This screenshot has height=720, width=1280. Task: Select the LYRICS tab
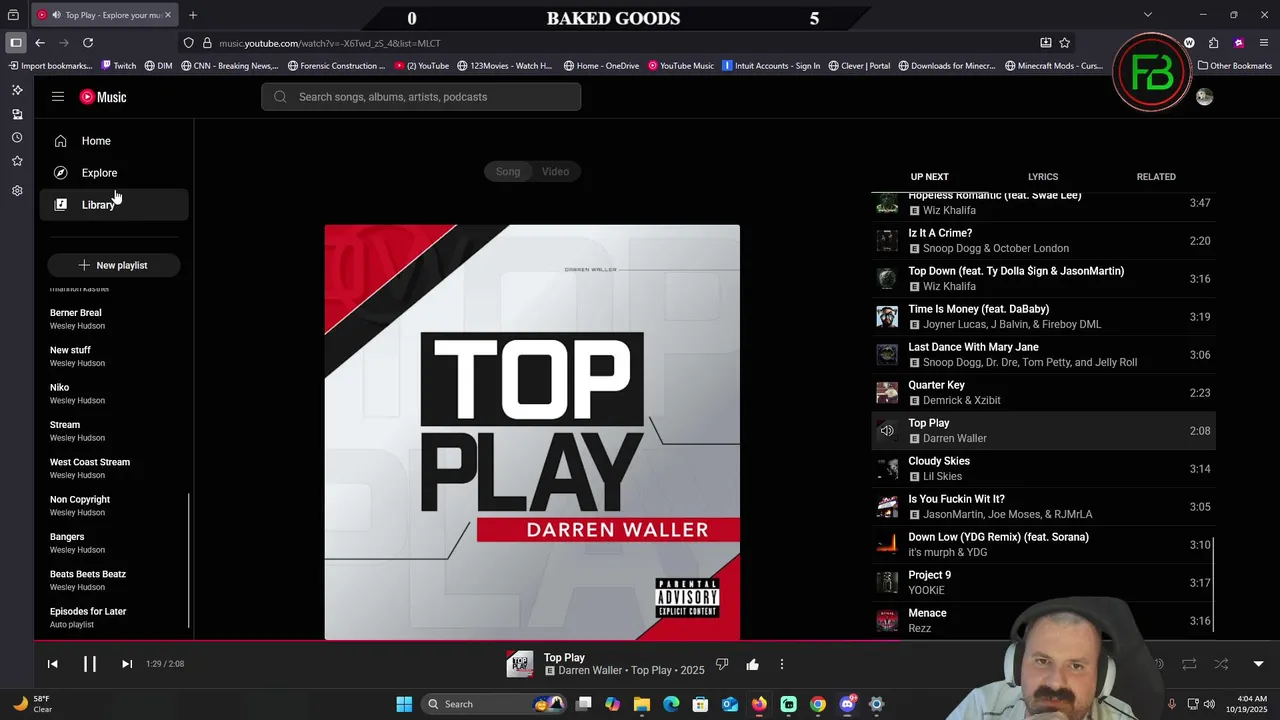(x=1043, y=177)
